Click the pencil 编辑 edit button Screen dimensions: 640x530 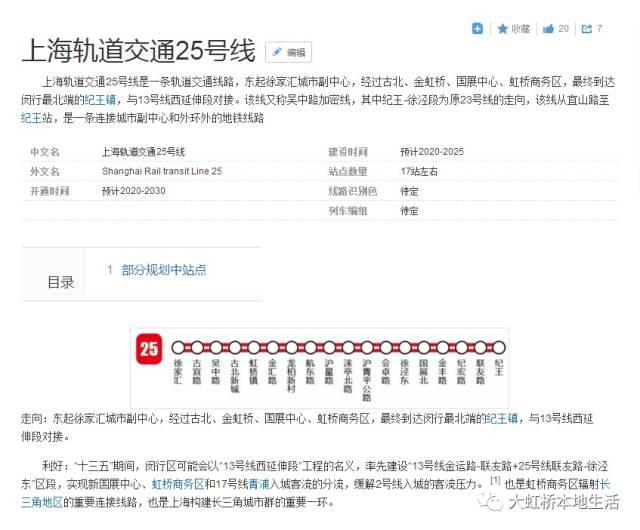[288, 52]
